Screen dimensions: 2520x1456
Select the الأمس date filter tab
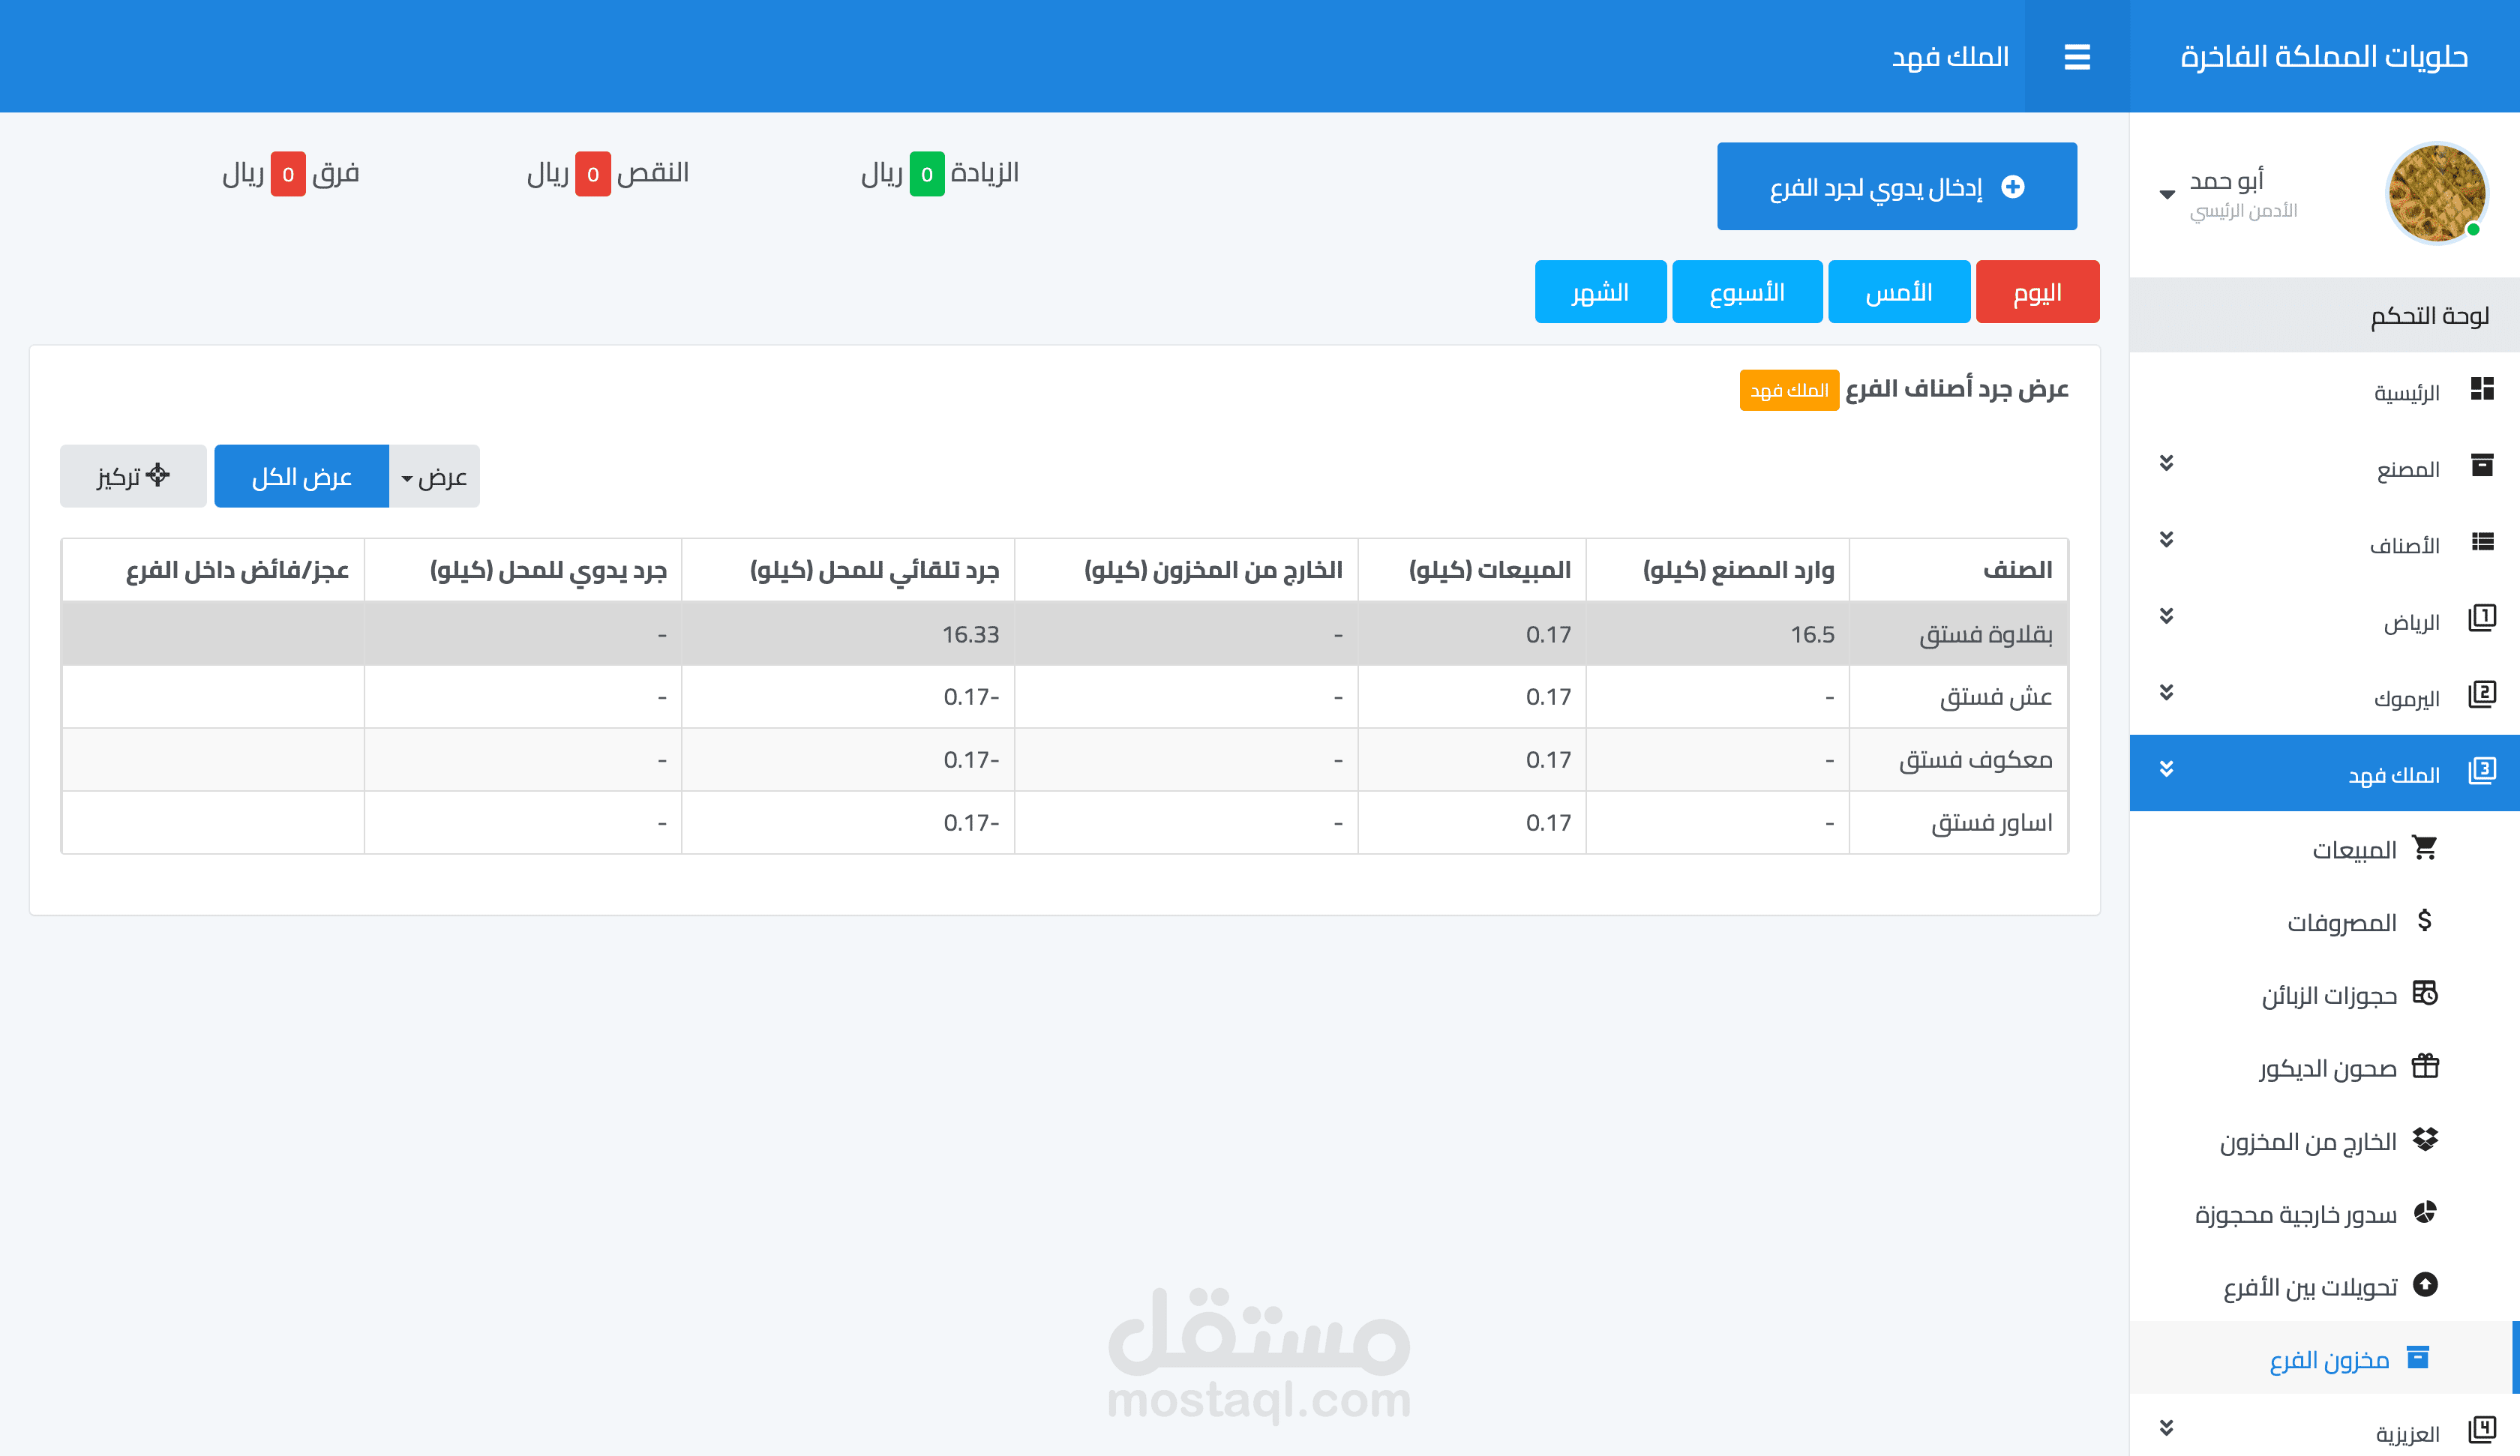[x=1898, y=292]
